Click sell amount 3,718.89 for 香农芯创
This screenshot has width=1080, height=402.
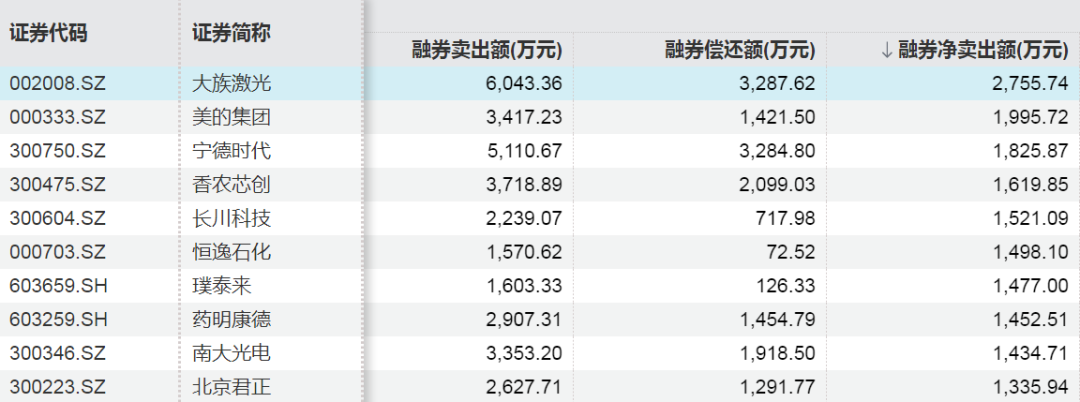click(x=524, y=185)
